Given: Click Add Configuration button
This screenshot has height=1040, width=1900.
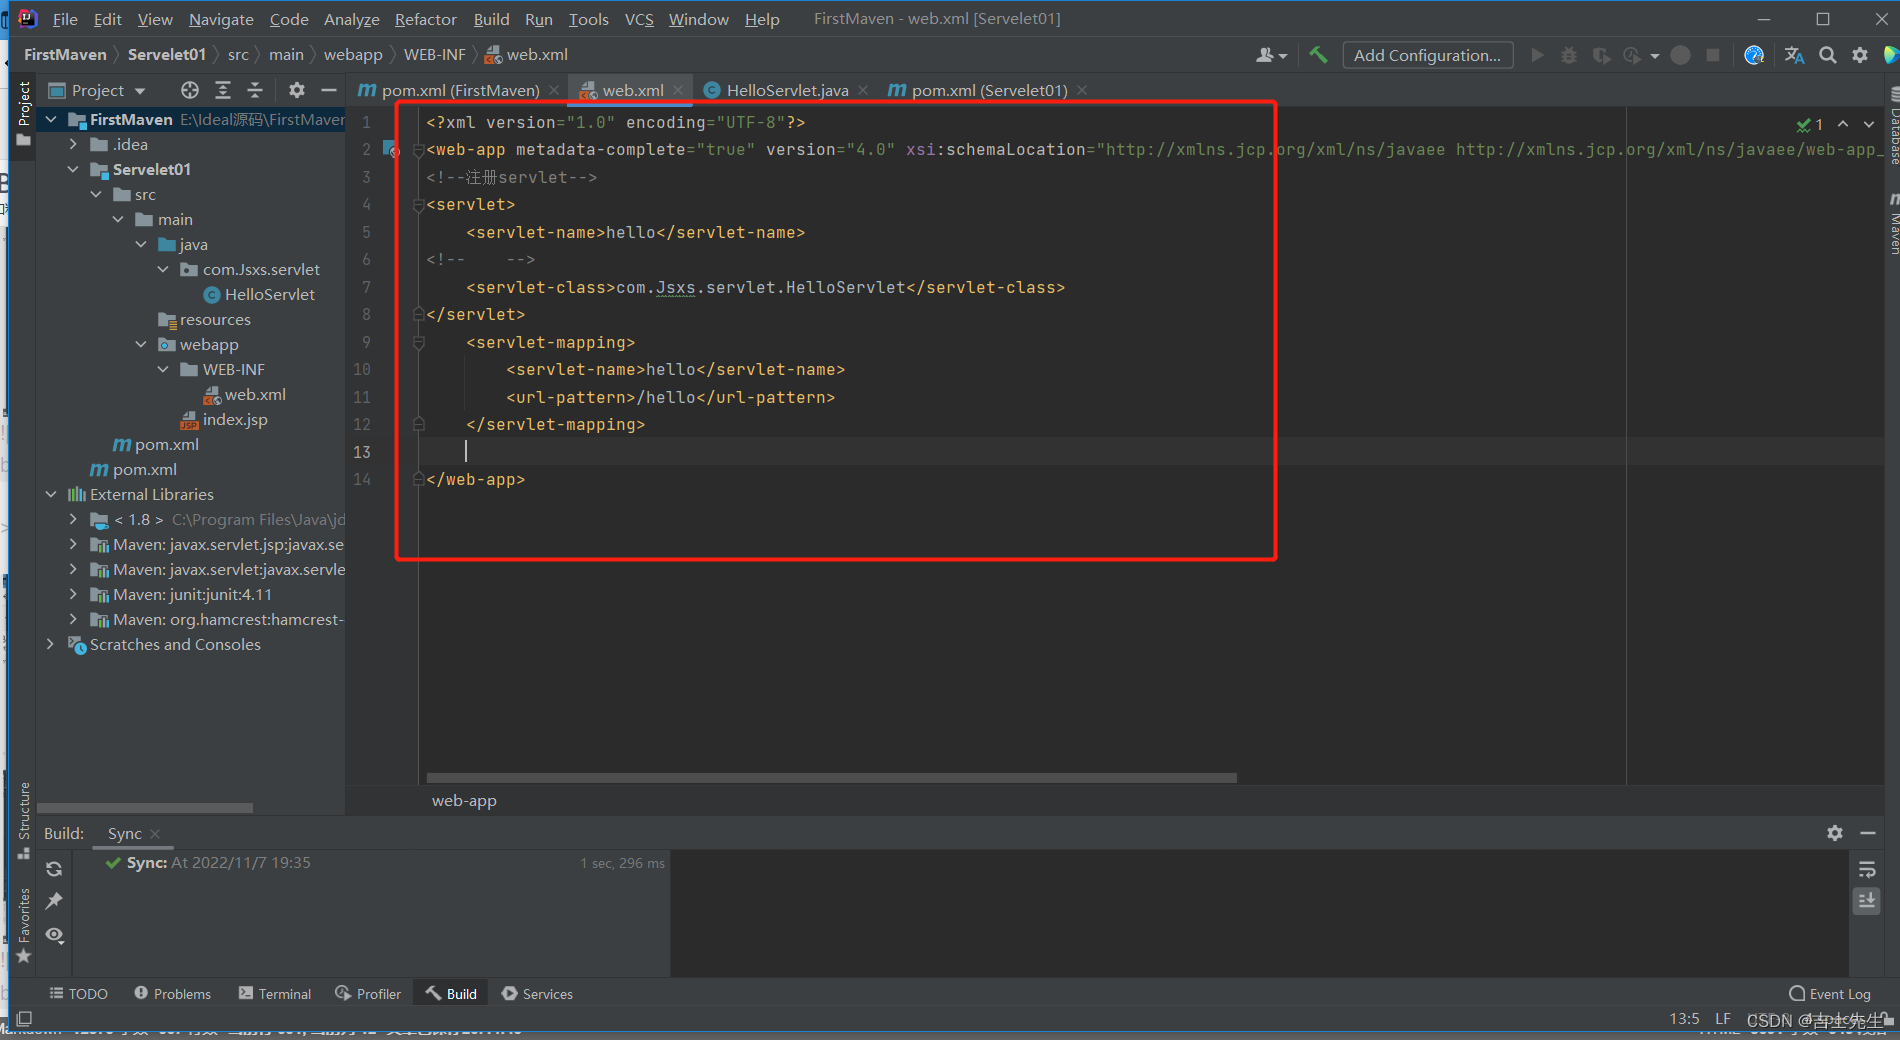Looking at the screenshot, I should [x=1427, y=55].
